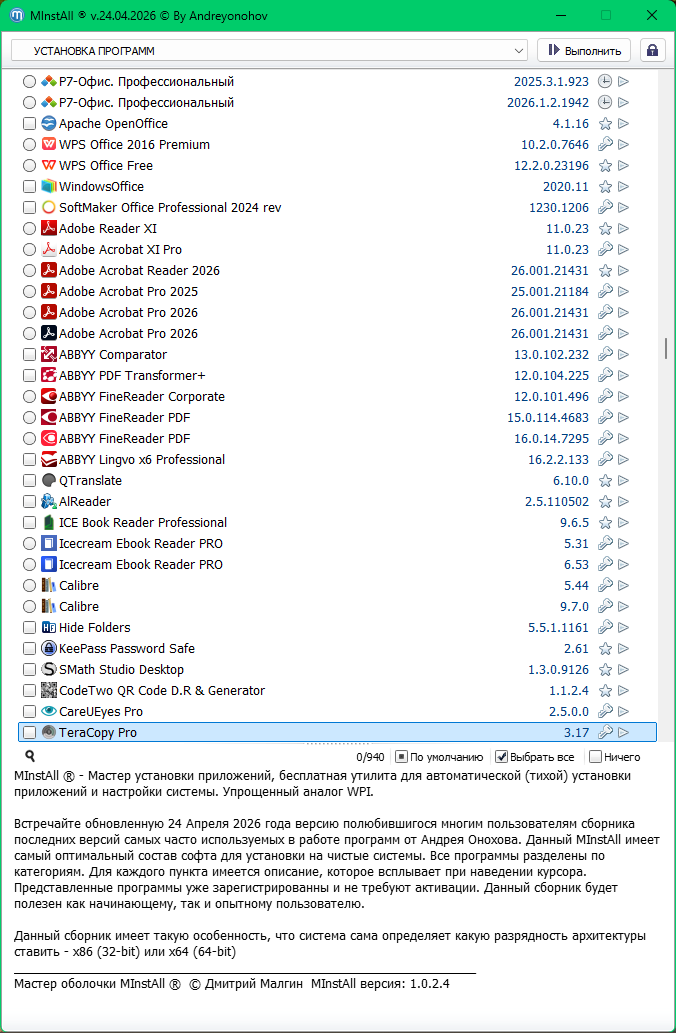
Task: Uncheck the 'Выбрать все' checkbox
Action: 502,757
